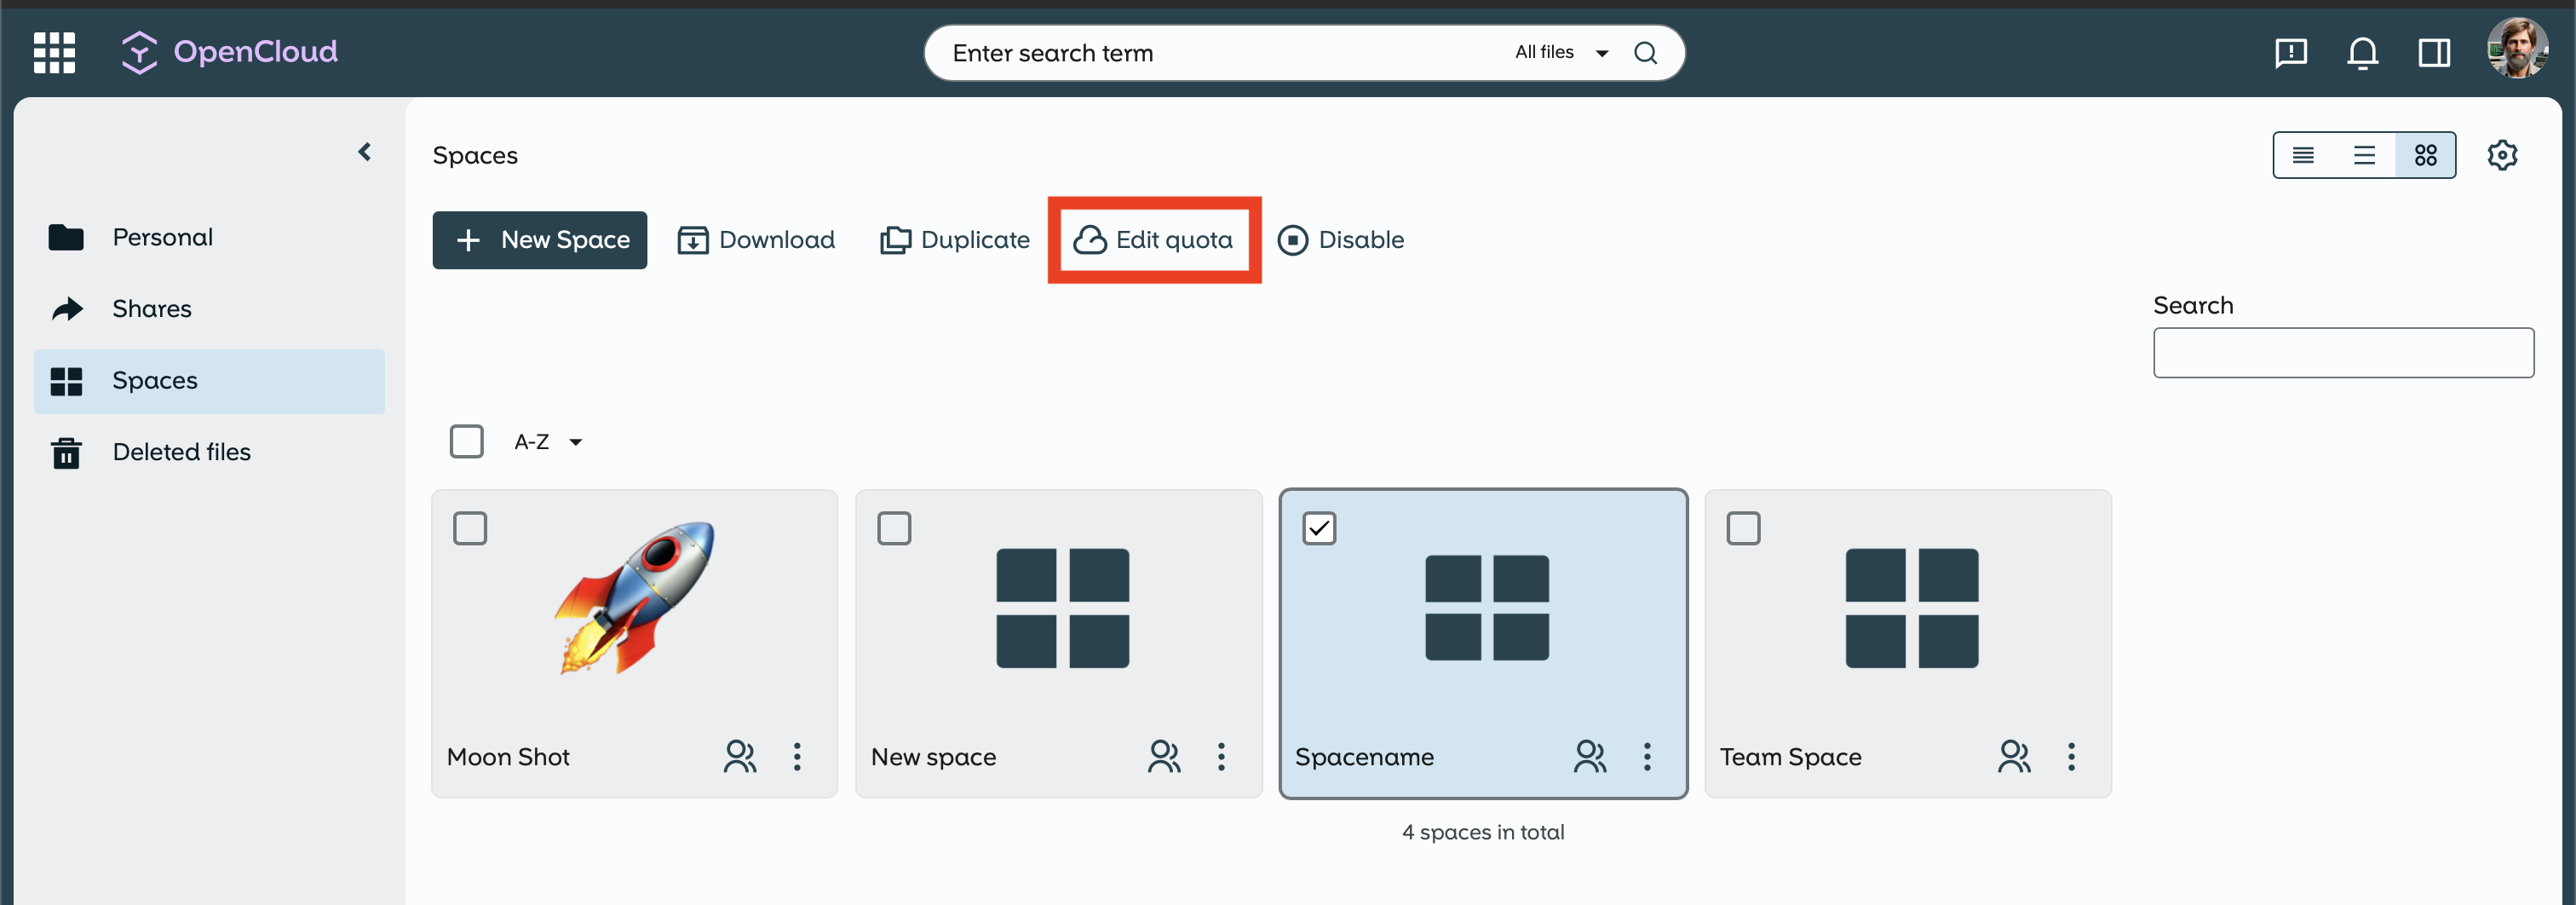Click the search magnifier icon
The width and height of the screenshot is (2576, 905).
click(1645, 53)
